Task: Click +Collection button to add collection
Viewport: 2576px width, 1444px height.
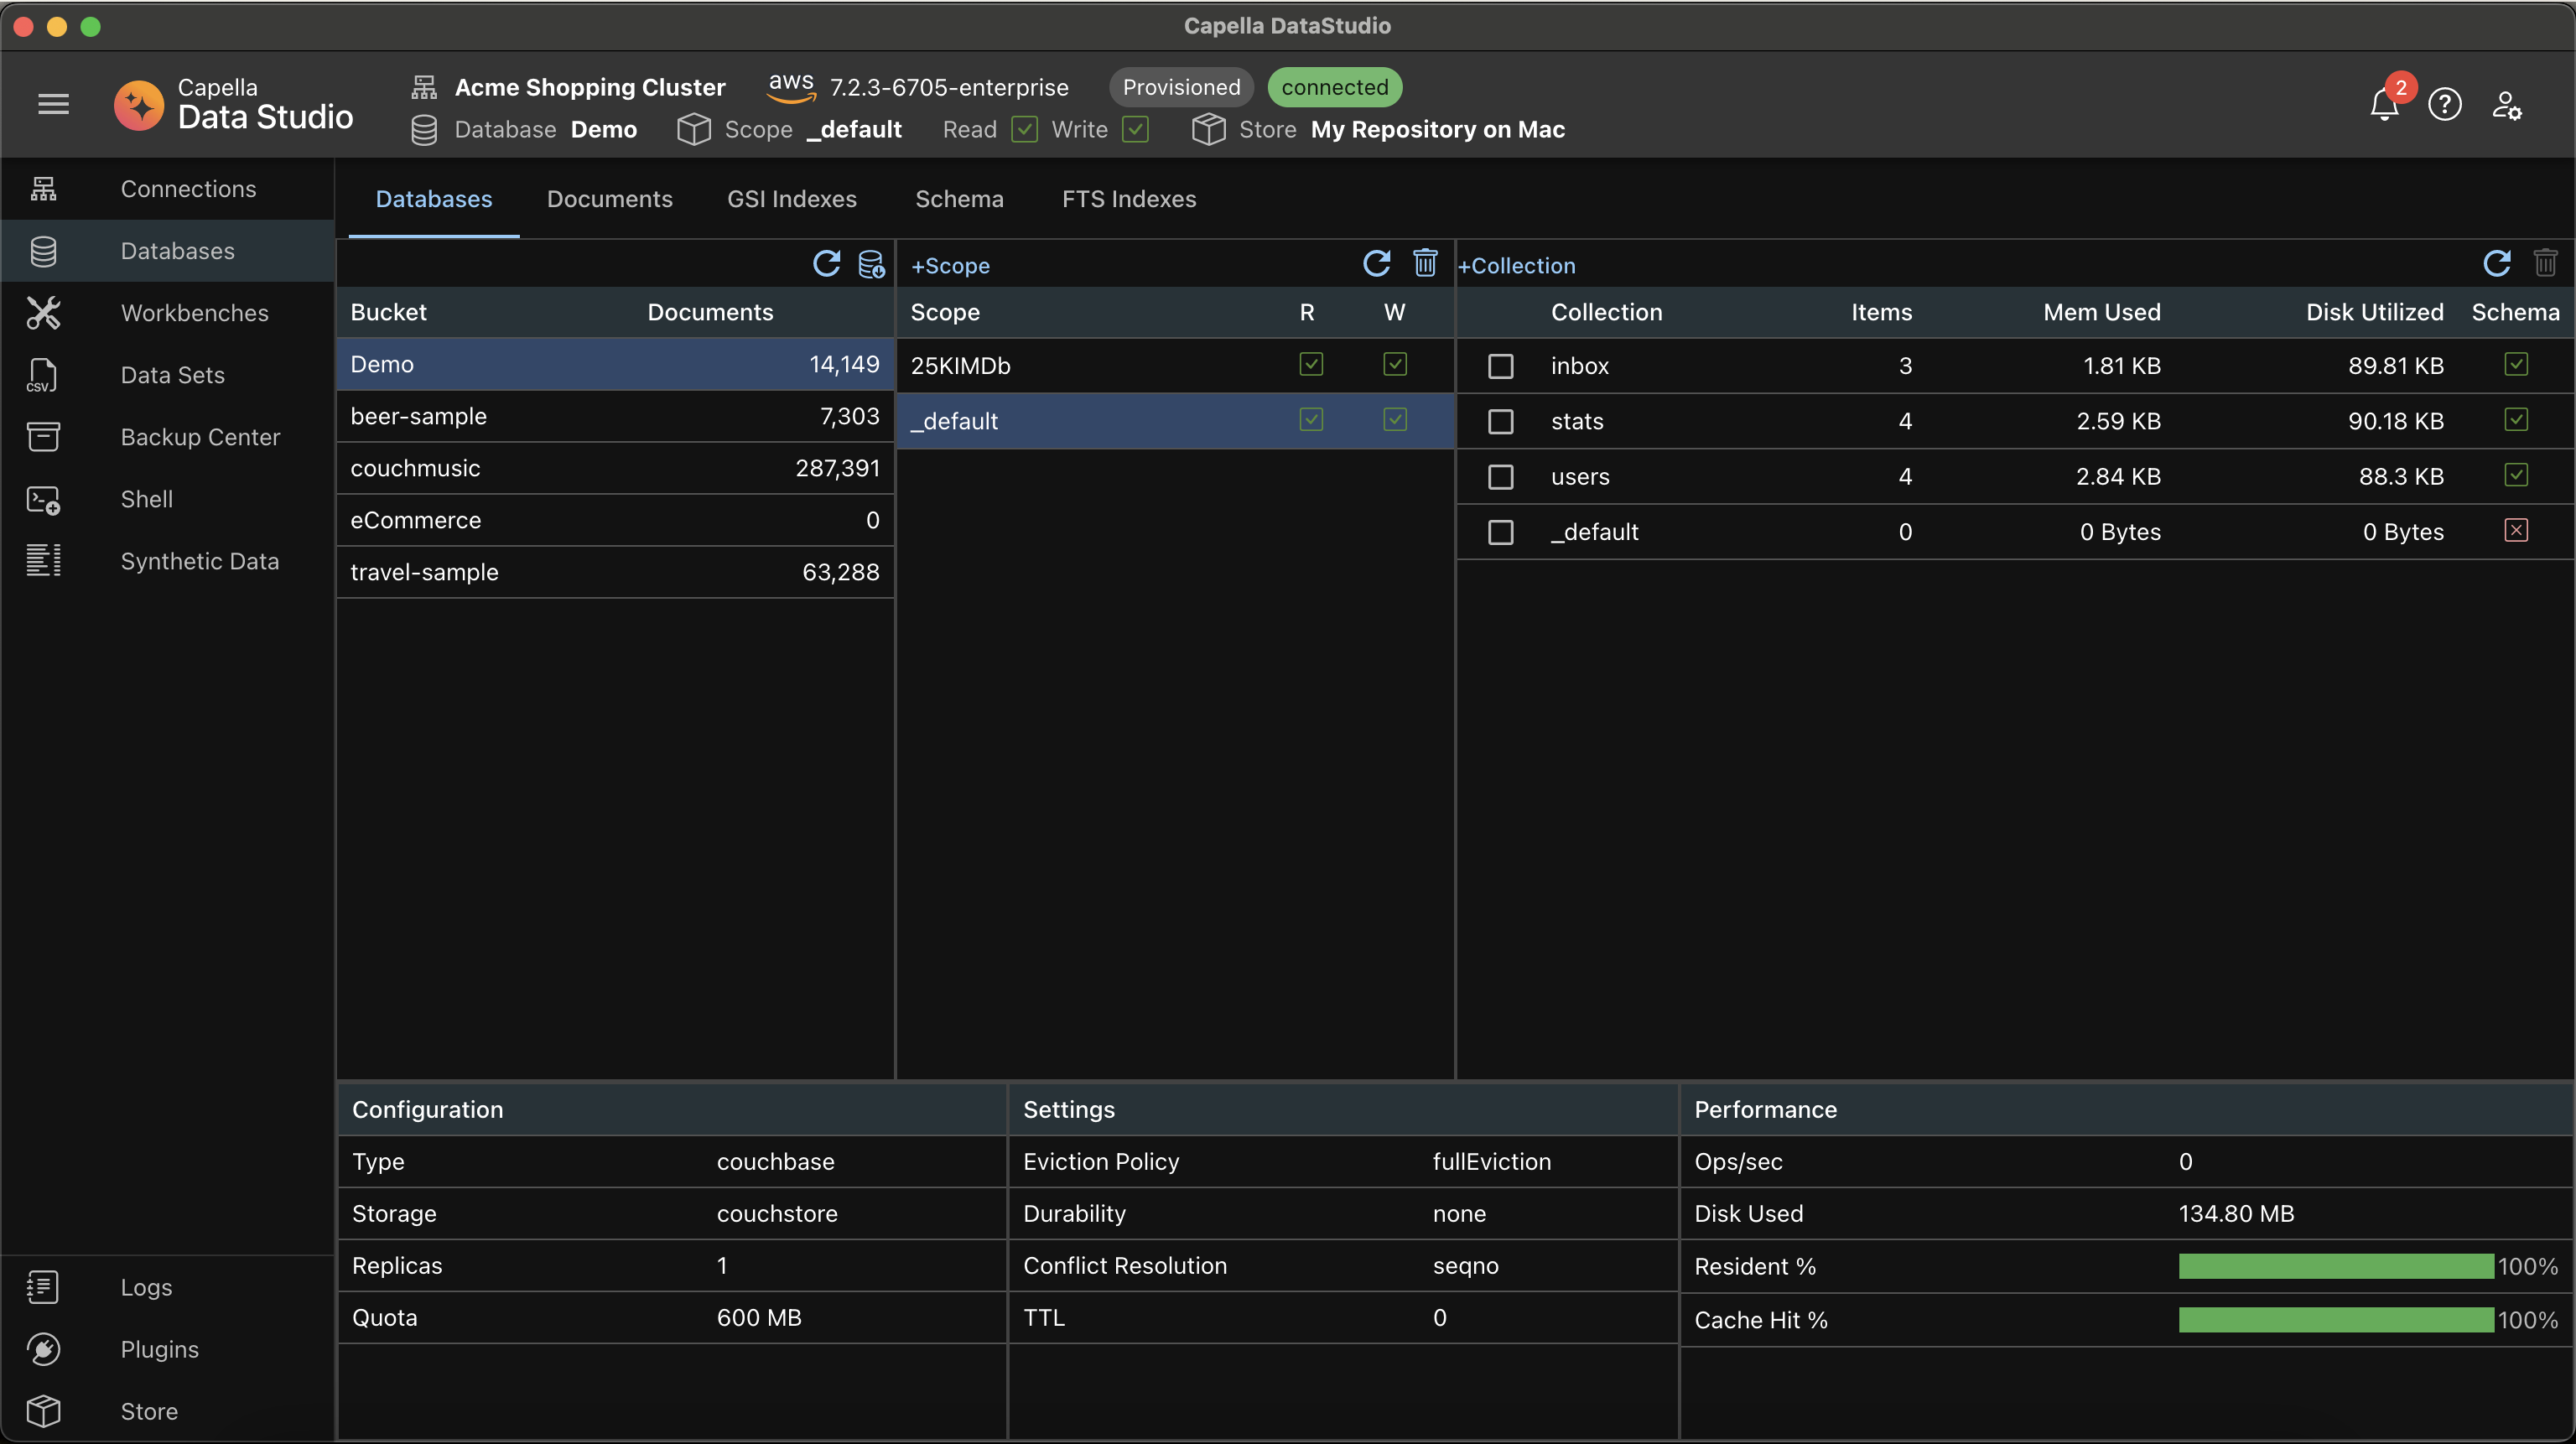Action: click(1518, 263)
